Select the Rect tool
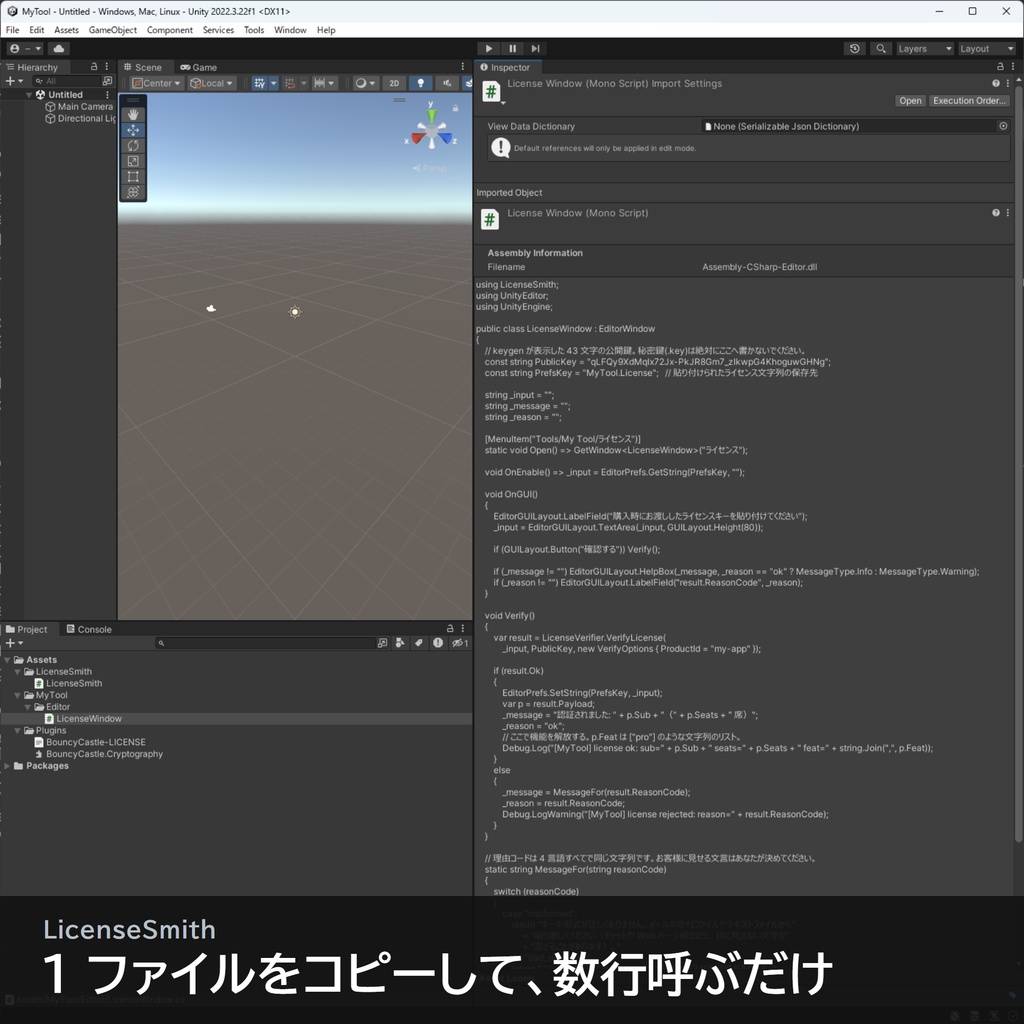1024x1024 pixels. point(133,176)
